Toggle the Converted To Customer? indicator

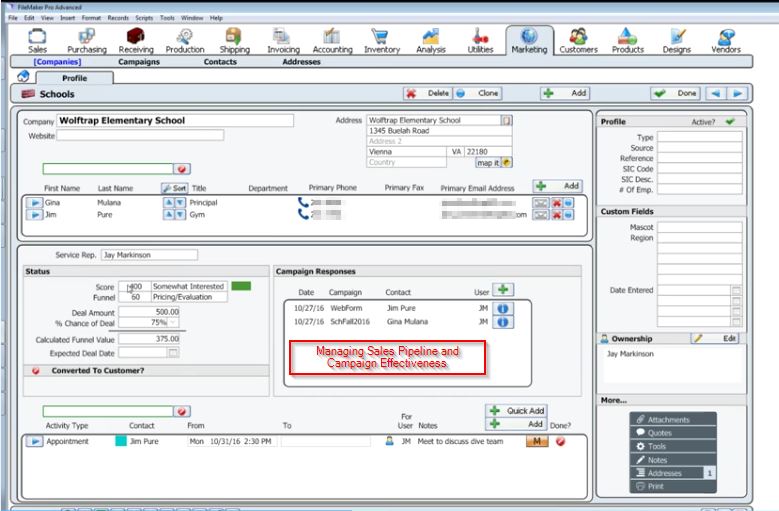pyautogui.click(x=36, y=370)
